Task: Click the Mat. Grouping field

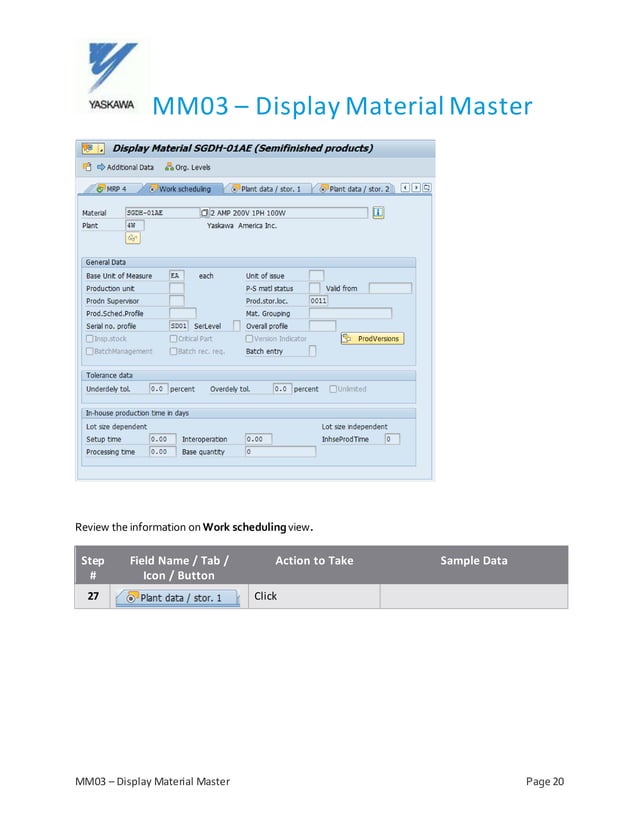Action: coord(350,313)
